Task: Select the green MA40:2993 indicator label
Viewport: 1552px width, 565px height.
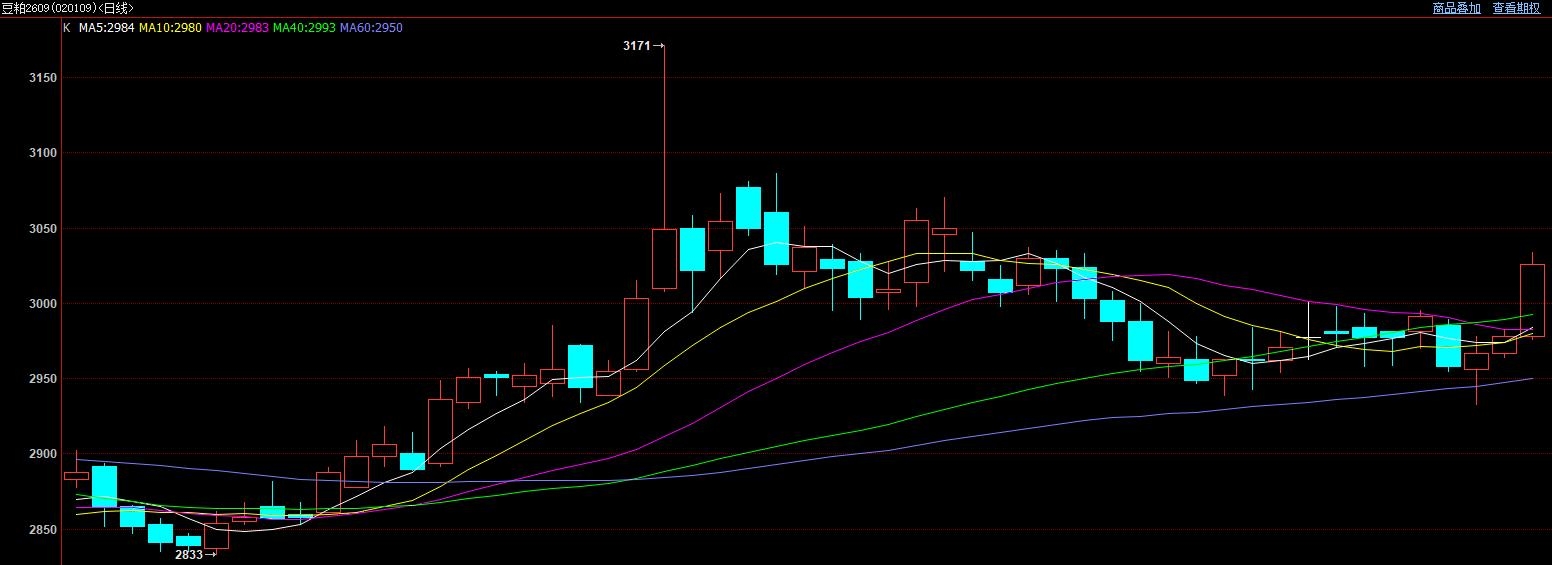Action: click(x=304, y=28)
